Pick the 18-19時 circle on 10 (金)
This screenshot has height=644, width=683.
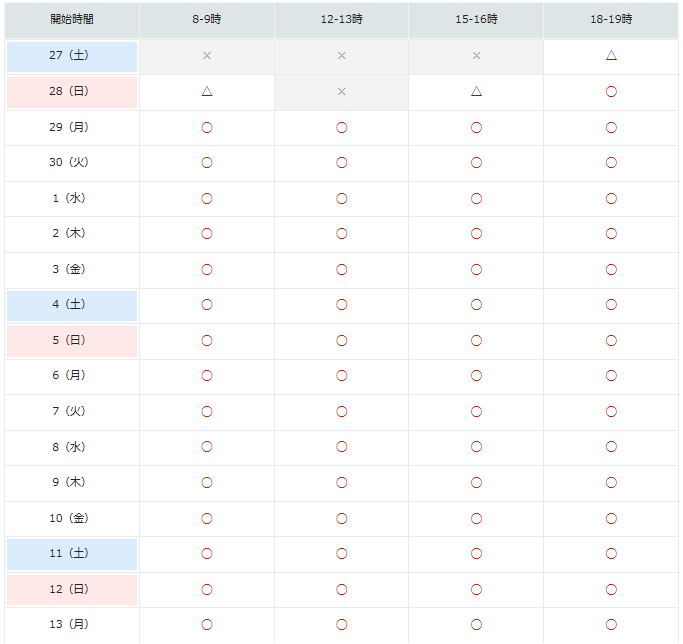tap(611, 519)
